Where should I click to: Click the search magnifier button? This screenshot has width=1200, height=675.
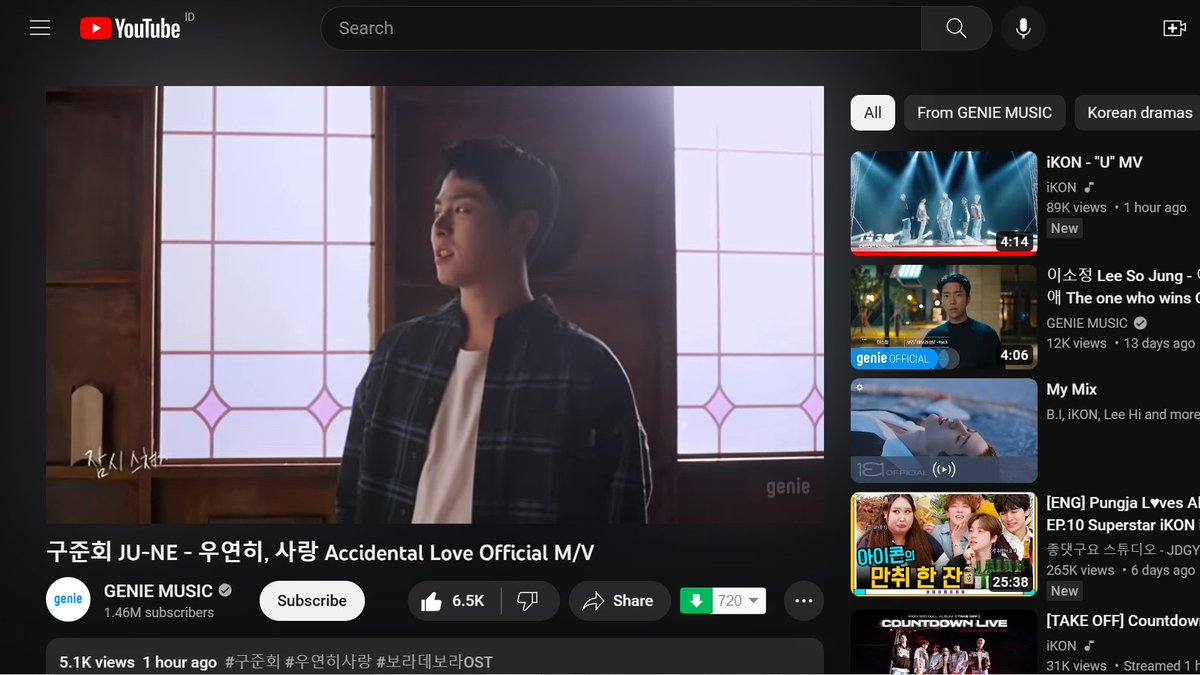click(956, 28)
